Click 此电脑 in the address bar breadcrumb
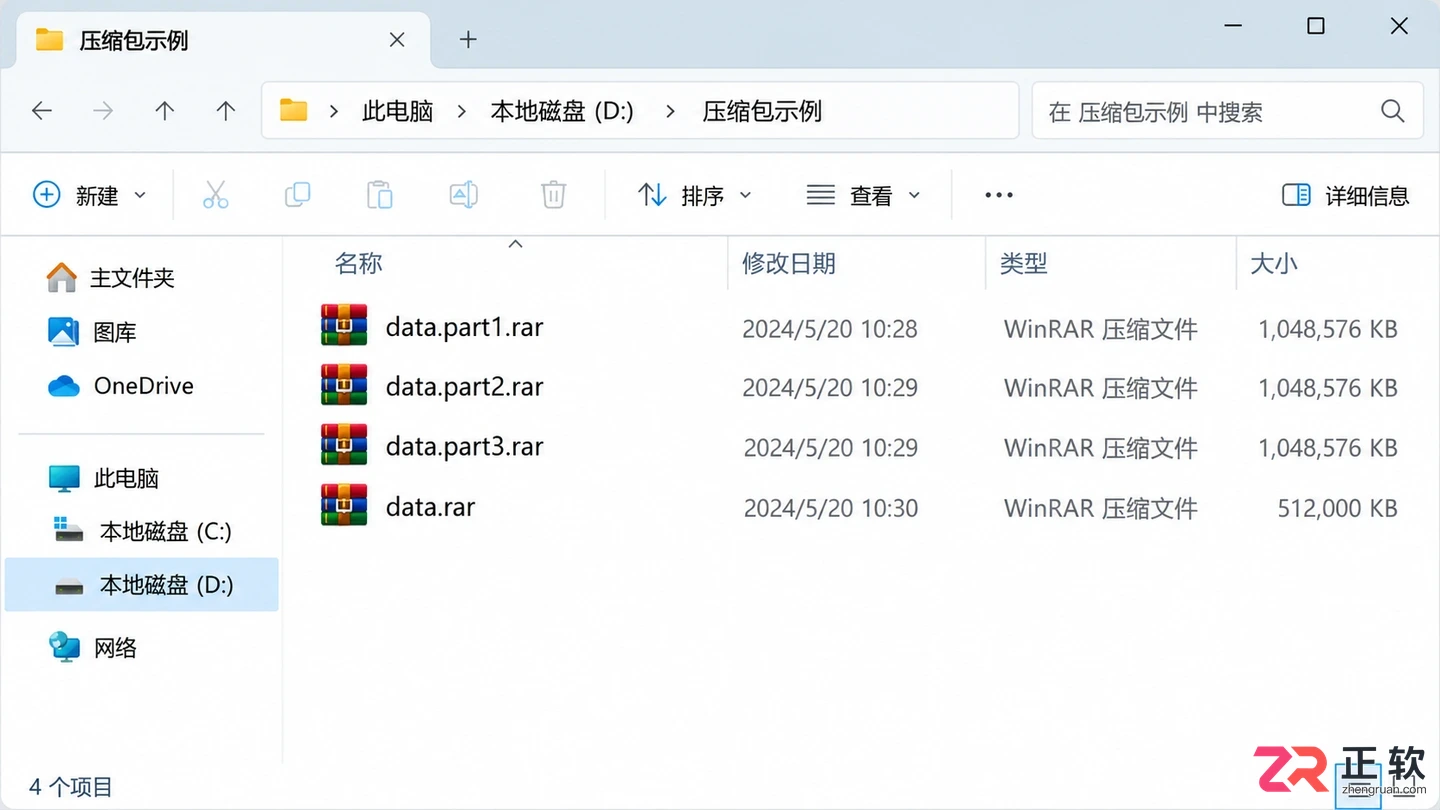This screenshot has height=810, width=1440. (x=397, y=111)
